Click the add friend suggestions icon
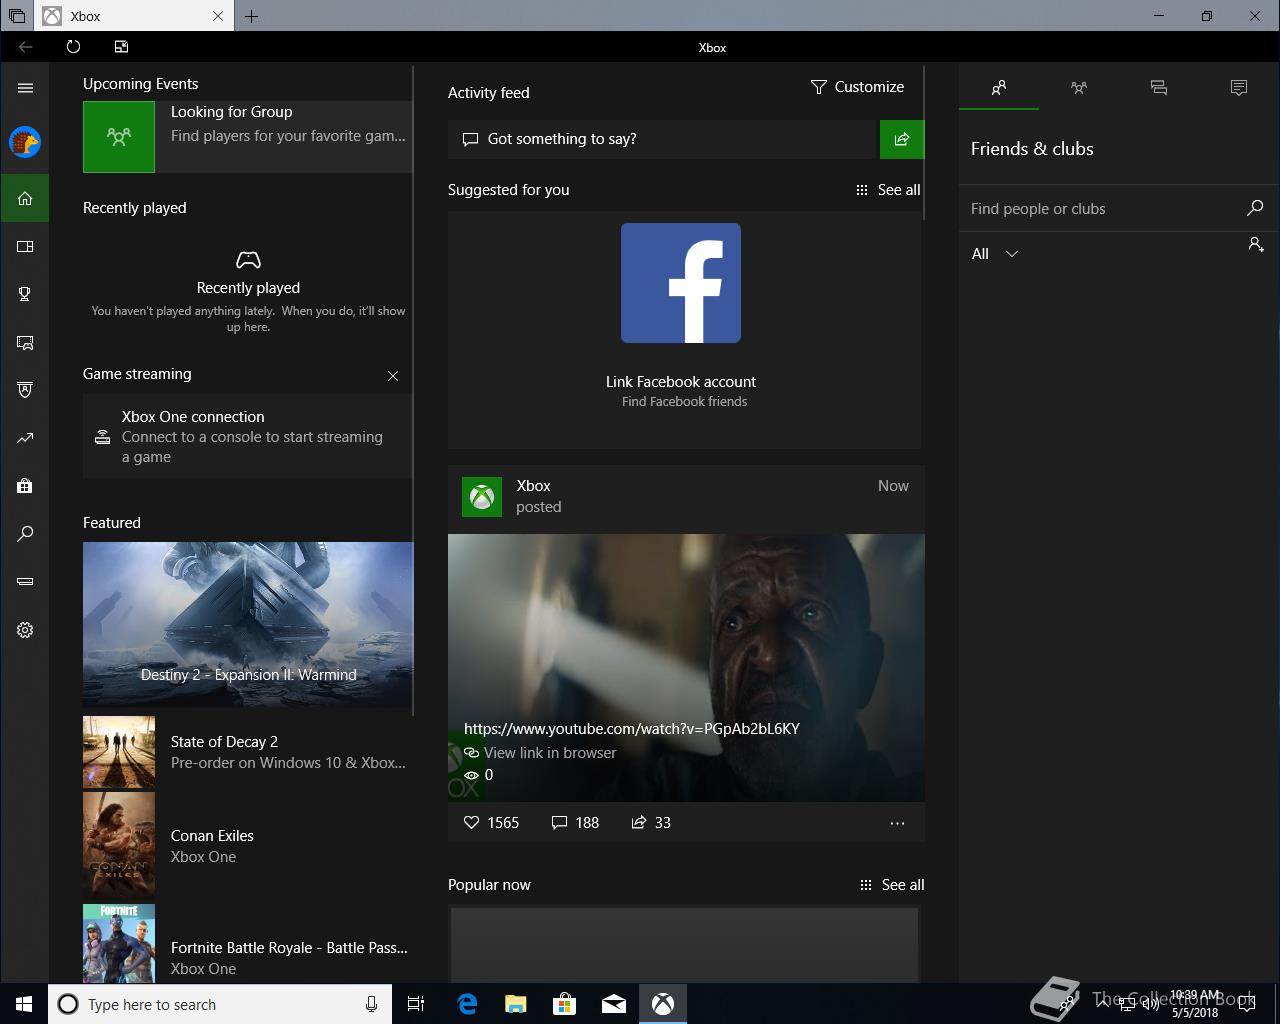This screenshot has width=1280, height=1024. [1256, 244]
